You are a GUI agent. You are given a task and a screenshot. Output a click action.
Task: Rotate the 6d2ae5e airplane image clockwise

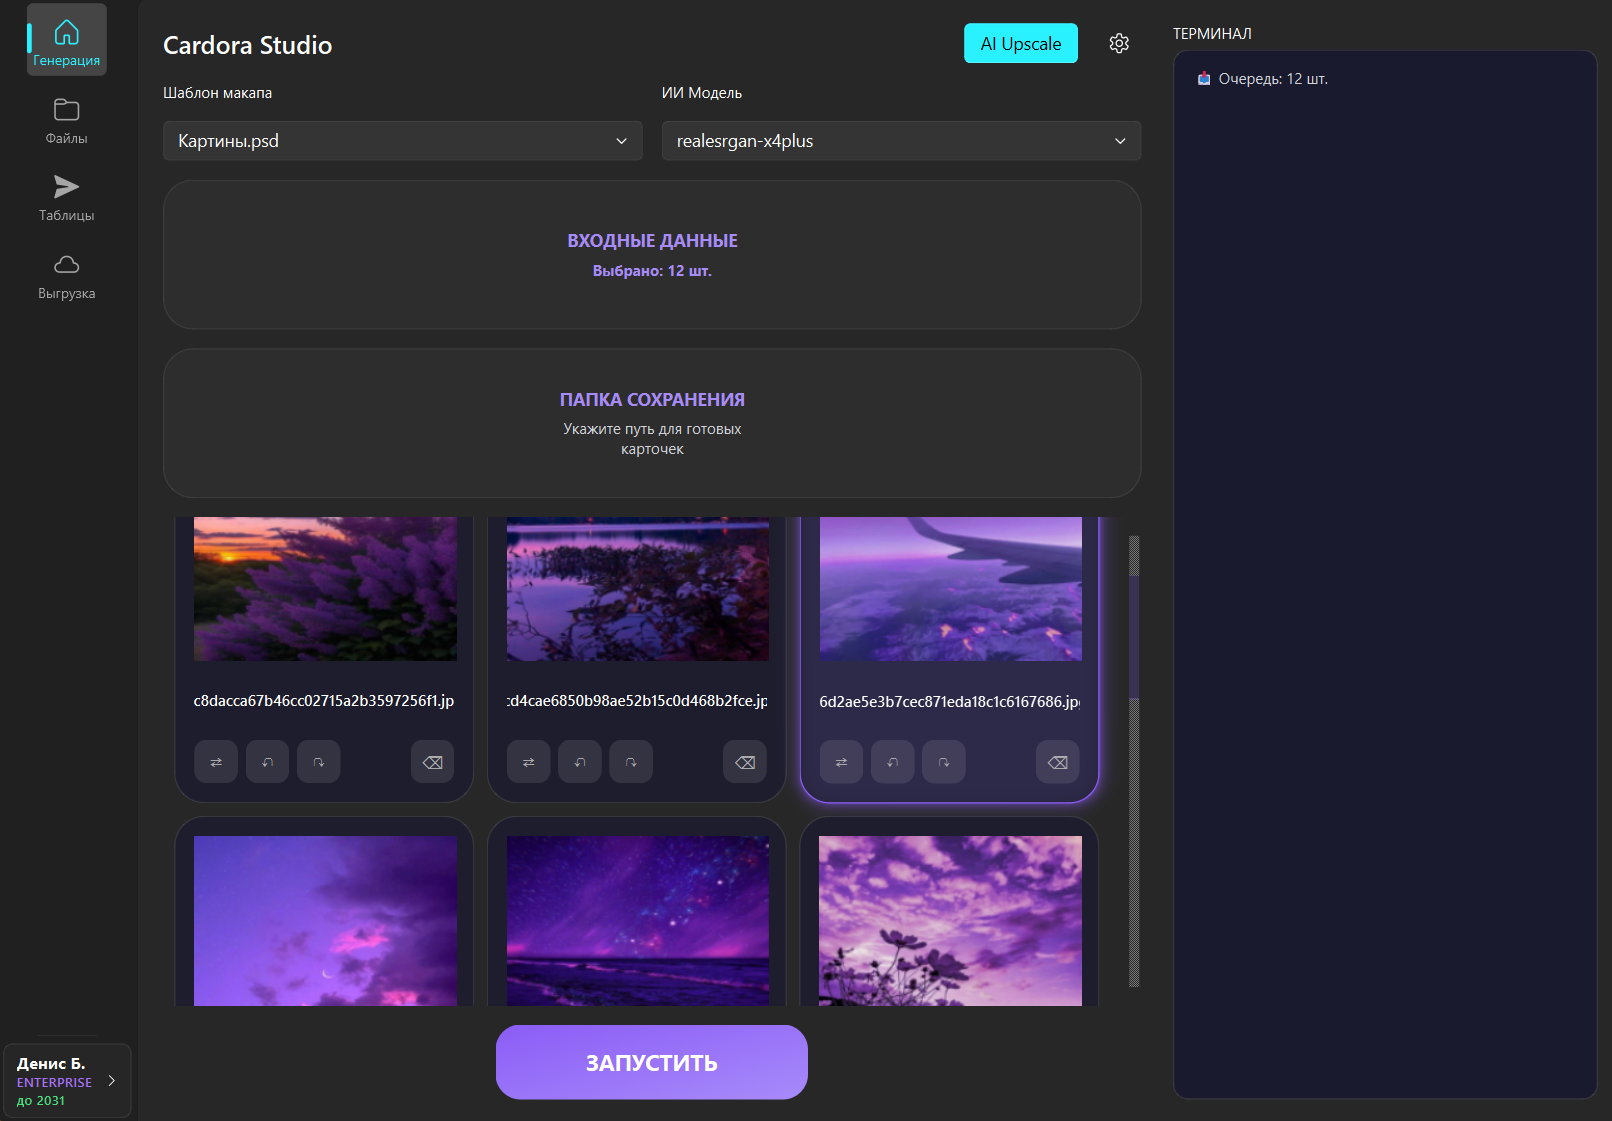click(944, 761)
